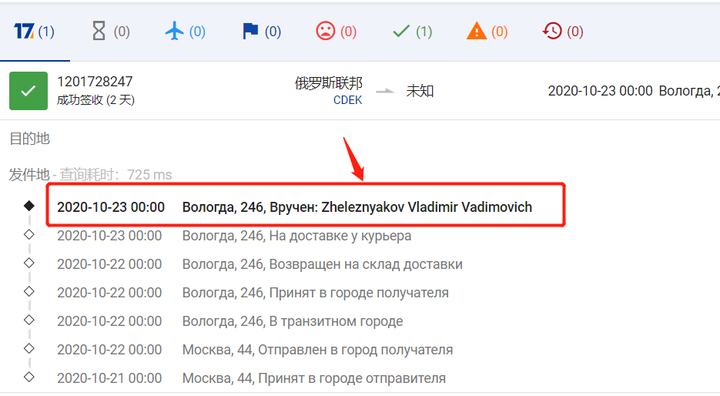This screenshot has width=720, height=396.
Task: Select the Принят в городе отправителя event
Action: (x=251, y=378)
